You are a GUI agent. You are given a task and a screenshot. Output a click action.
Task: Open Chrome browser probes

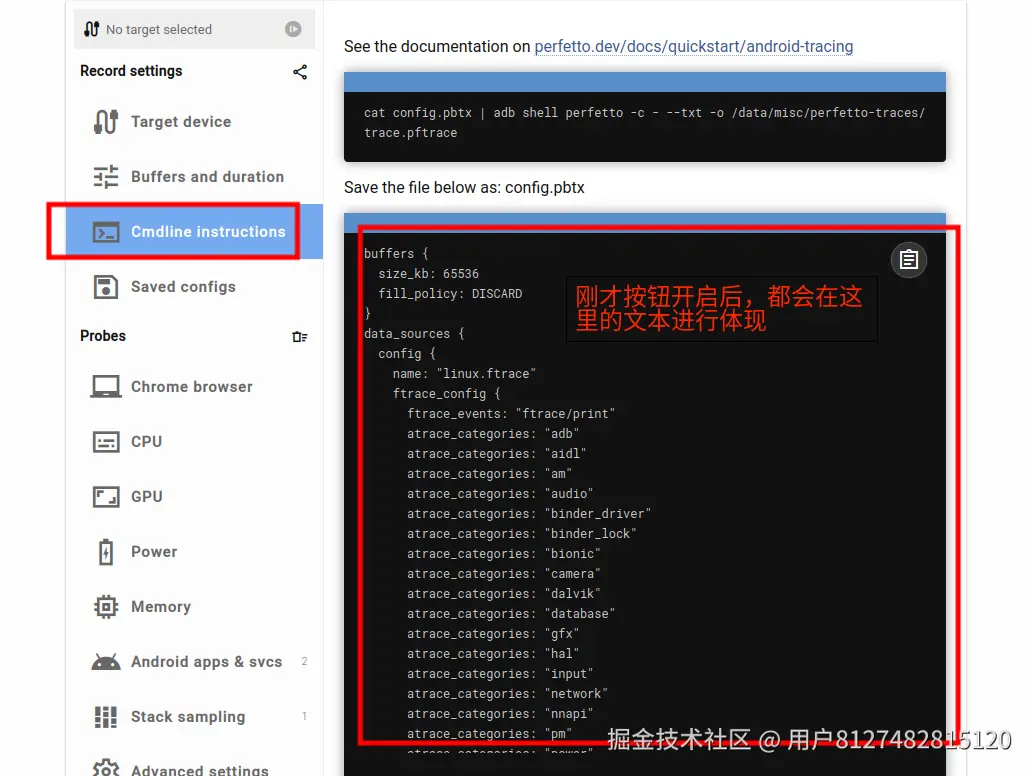194,387
